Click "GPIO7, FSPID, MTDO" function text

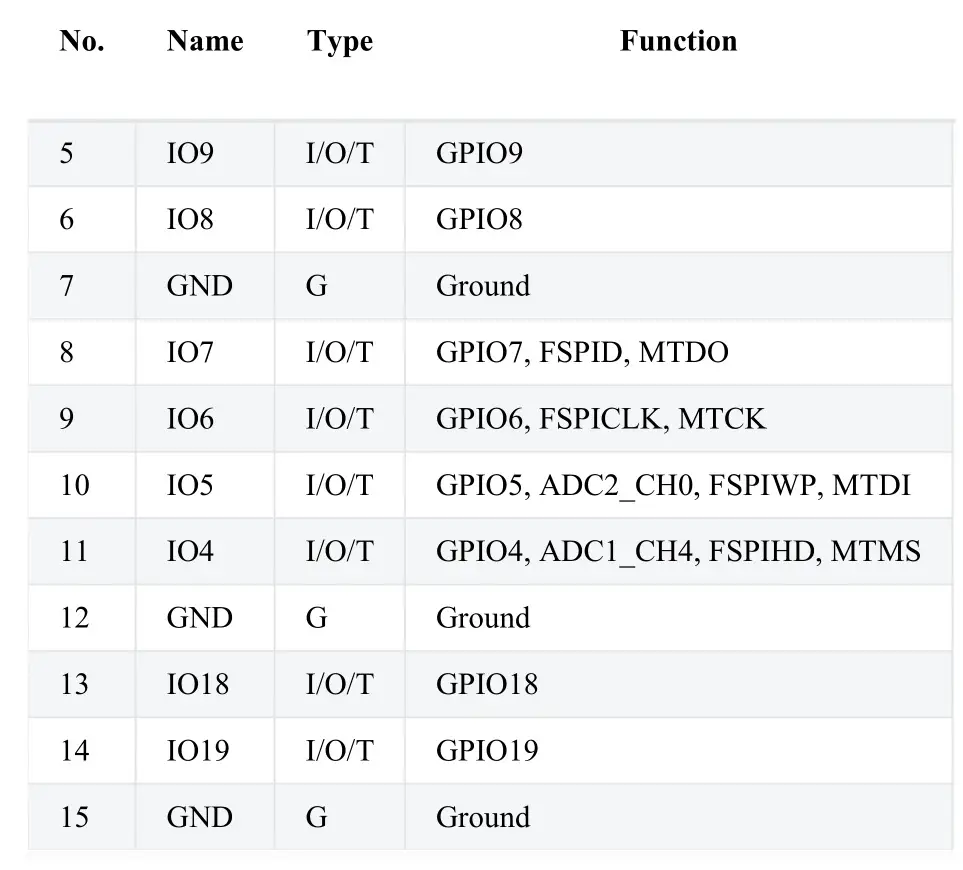pyautogui.click(x=582, y=352)
